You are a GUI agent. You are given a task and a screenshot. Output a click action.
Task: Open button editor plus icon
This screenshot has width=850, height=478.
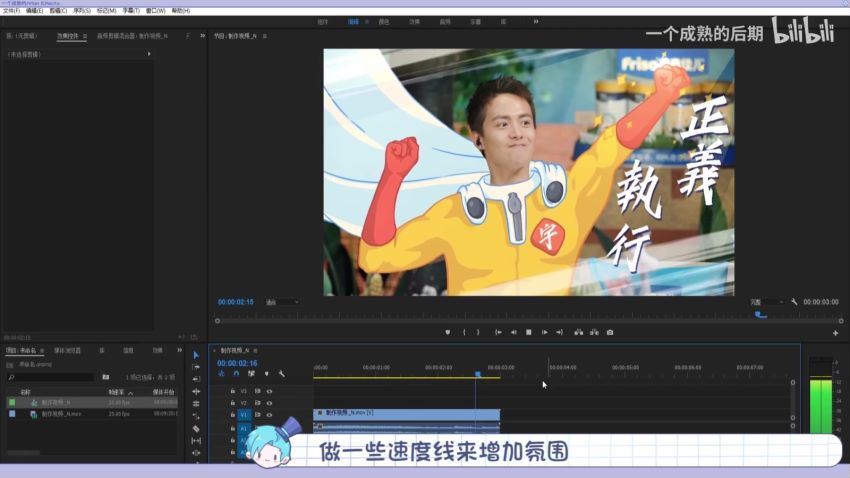[x=835, y=333]
